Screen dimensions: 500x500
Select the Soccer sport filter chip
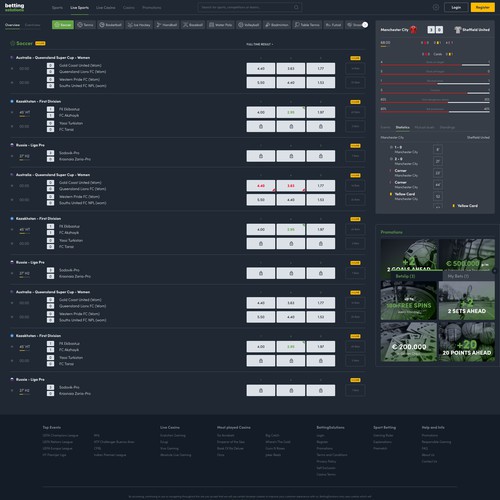(63, 25)
